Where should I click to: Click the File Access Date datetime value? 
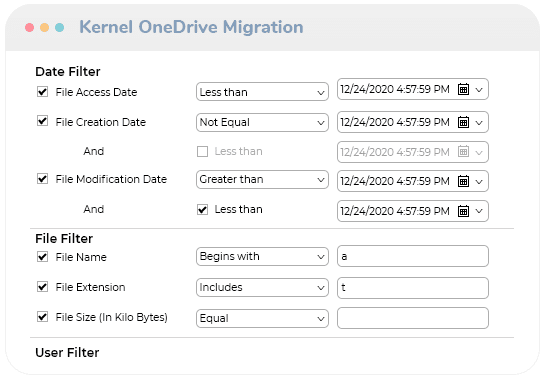click(x=395, y=89)
